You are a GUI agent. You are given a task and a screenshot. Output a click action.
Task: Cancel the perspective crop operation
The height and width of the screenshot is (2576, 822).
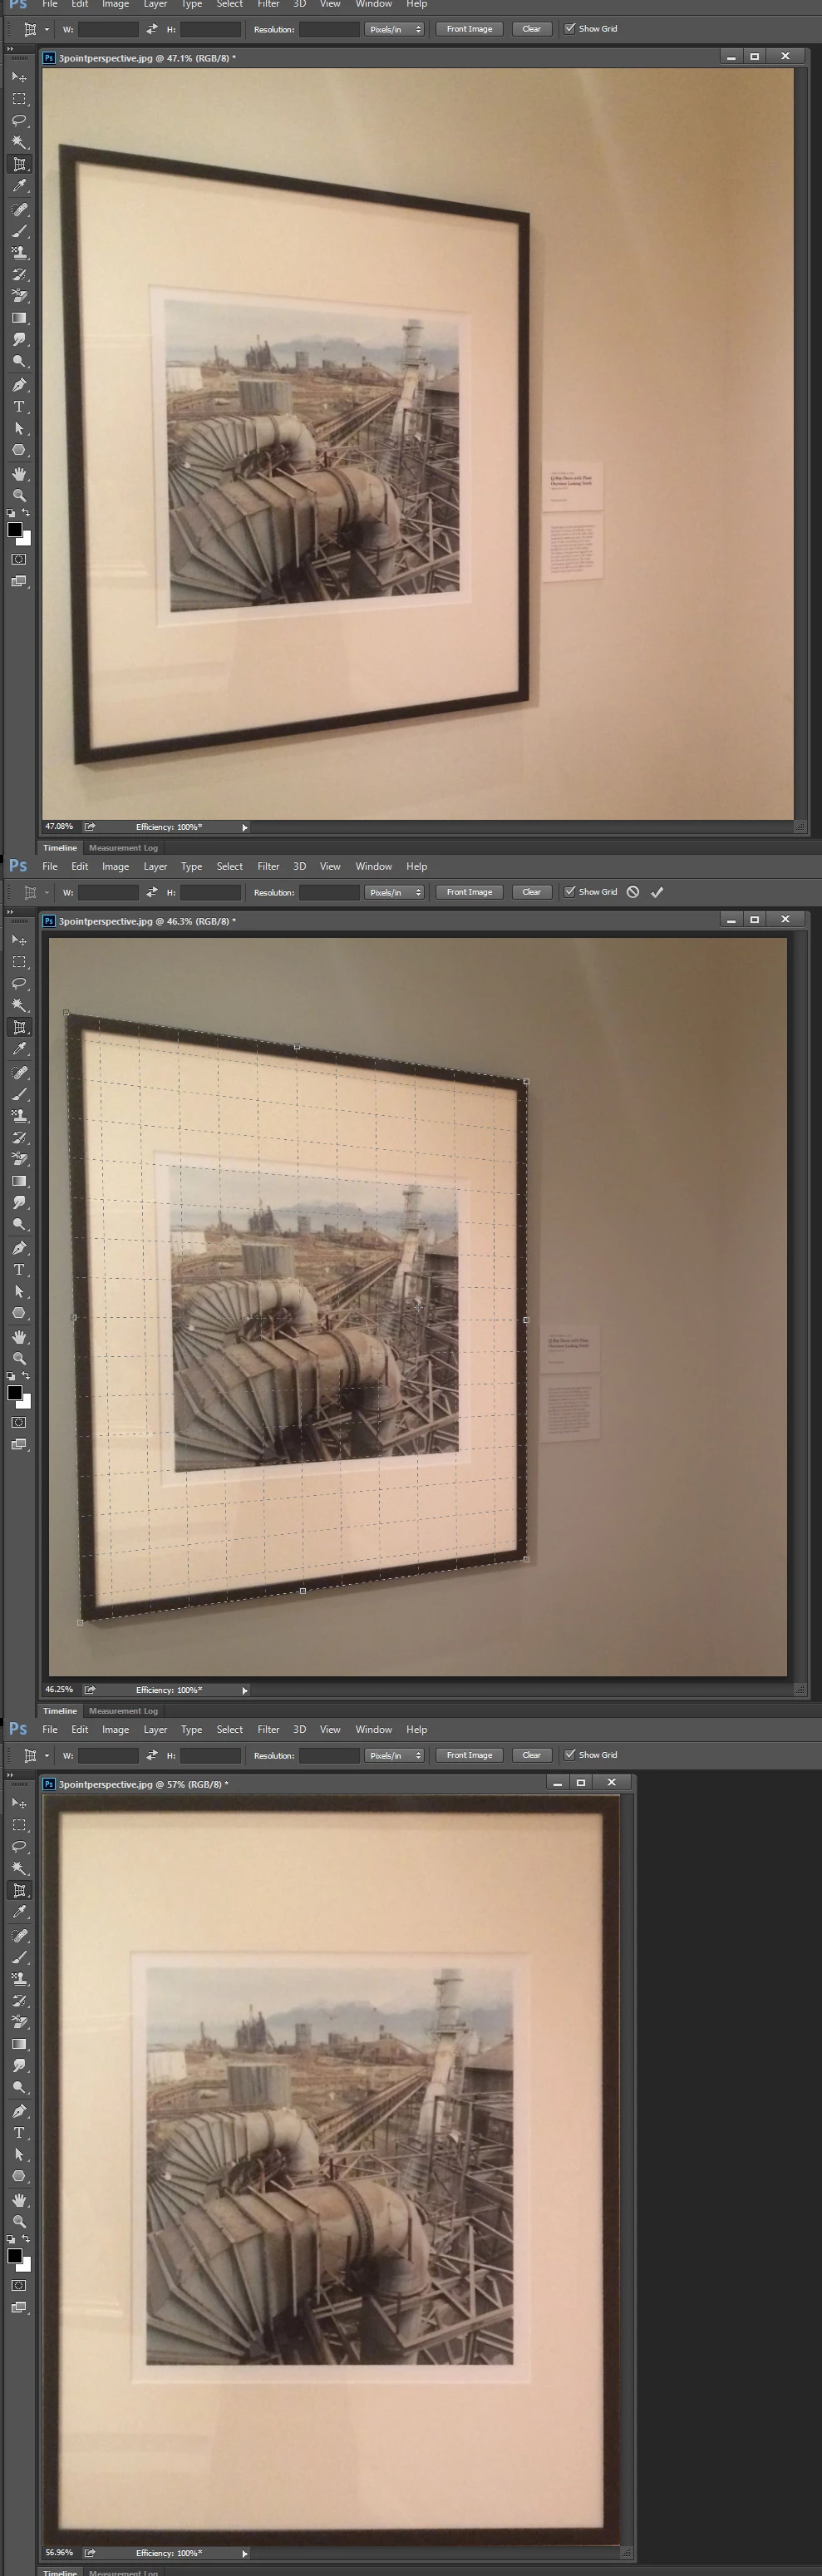tap(633, 892)
